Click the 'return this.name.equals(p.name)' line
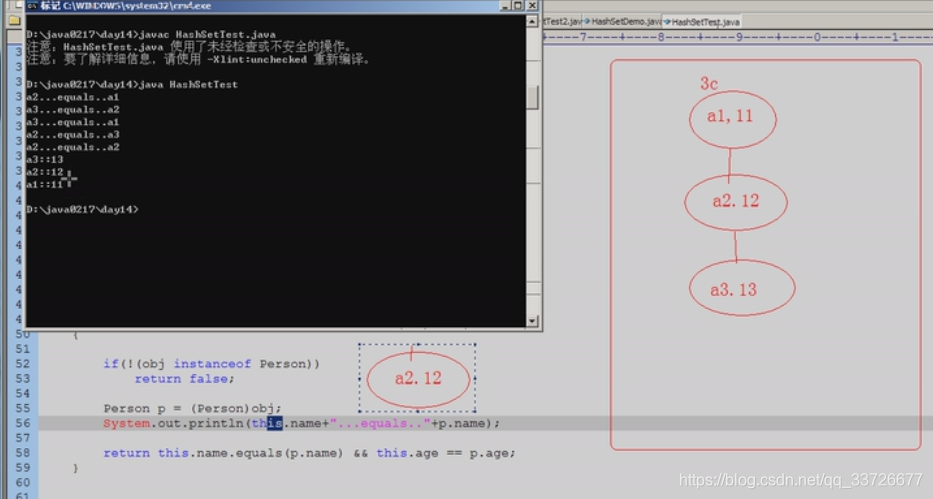 point(309,453)
